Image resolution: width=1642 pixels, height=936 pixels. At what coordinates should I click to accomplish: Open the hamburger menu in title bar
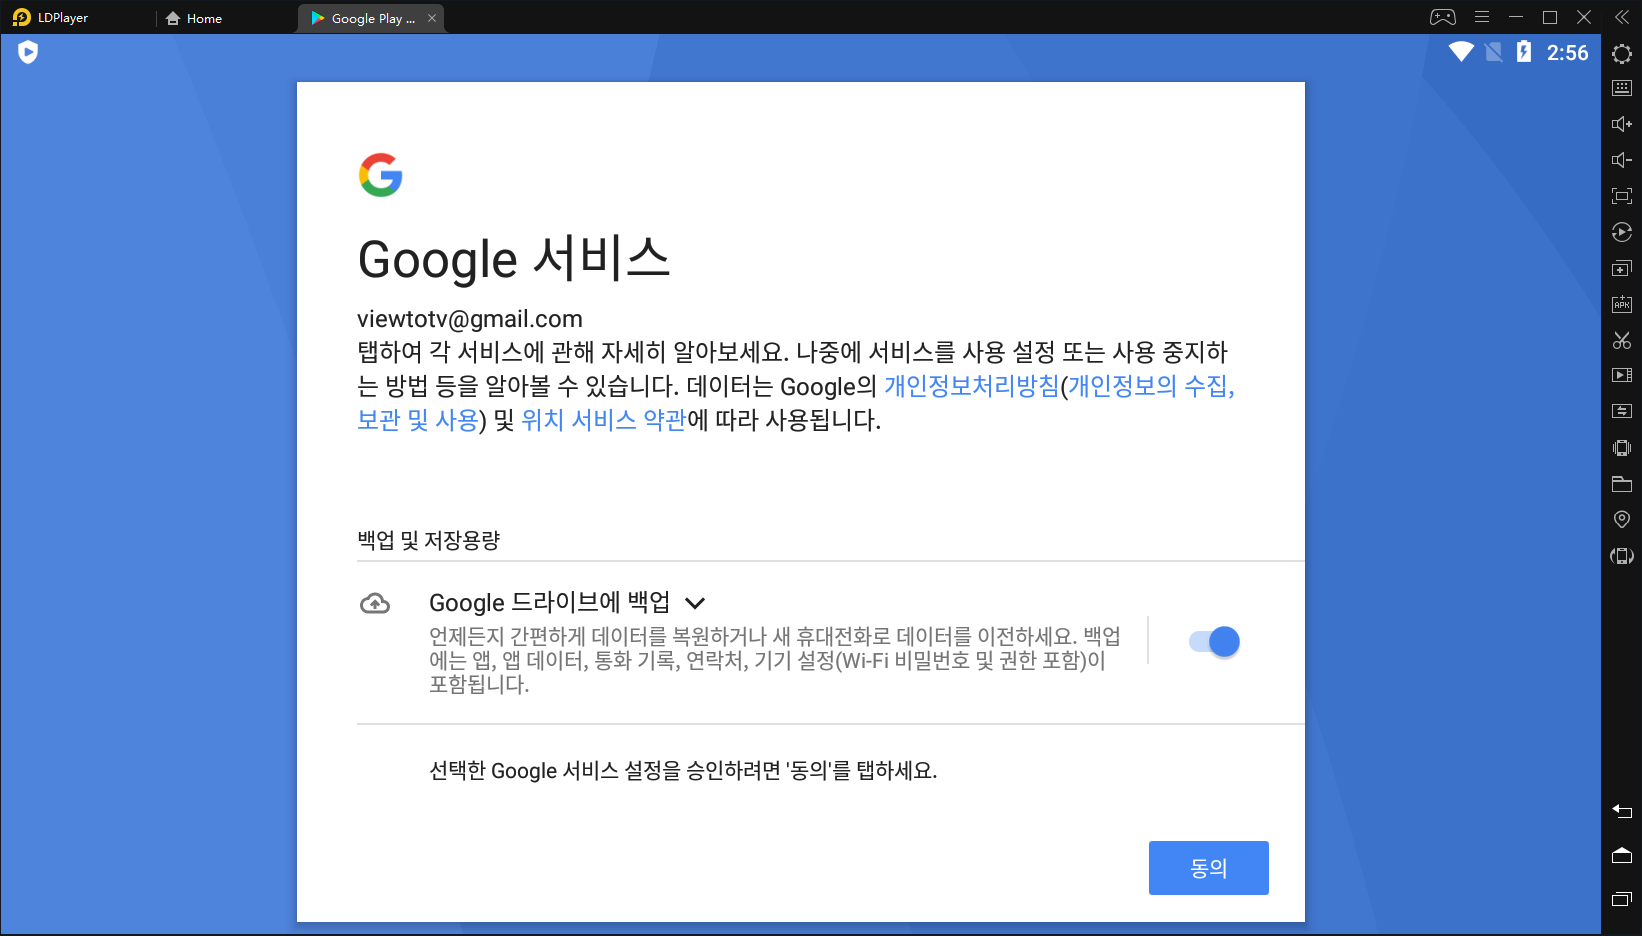coord(1482,17)
